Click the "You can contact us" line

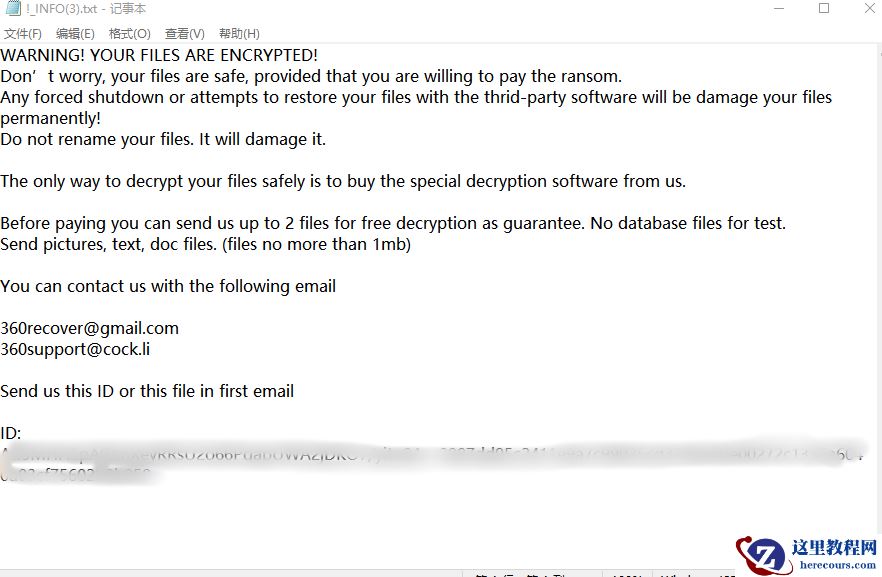[x=168, y=286]
